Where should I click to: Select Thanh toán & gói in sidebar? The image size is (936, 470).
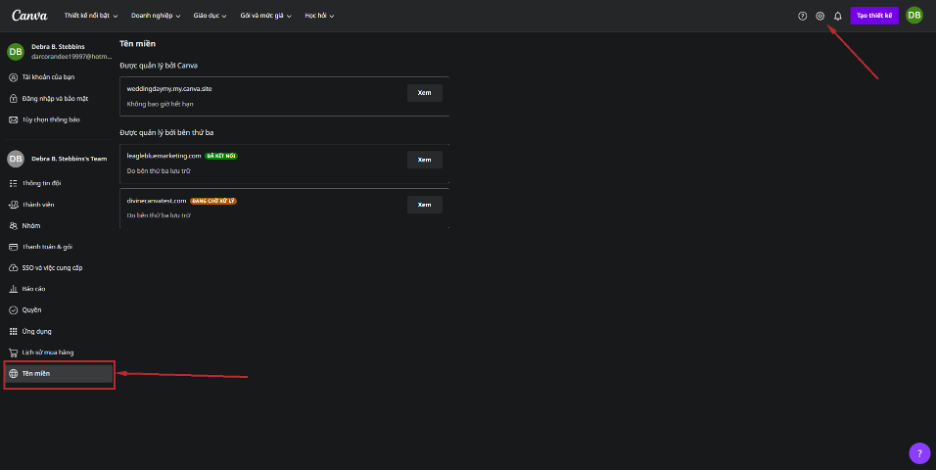point(47,247)
